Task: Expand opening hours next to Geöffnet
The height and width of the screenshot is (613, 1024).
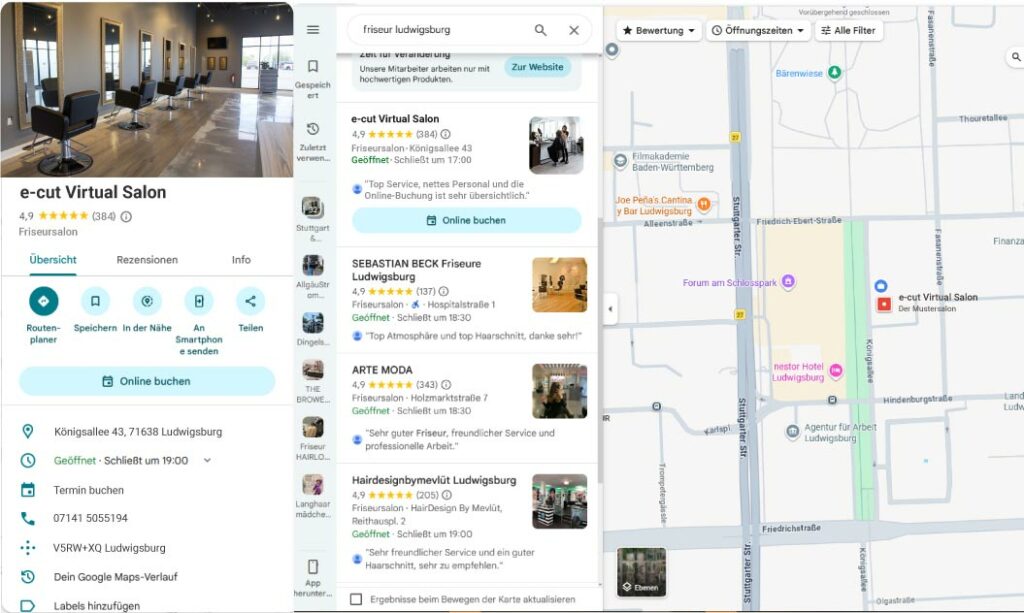Action: tap(207, 461)
